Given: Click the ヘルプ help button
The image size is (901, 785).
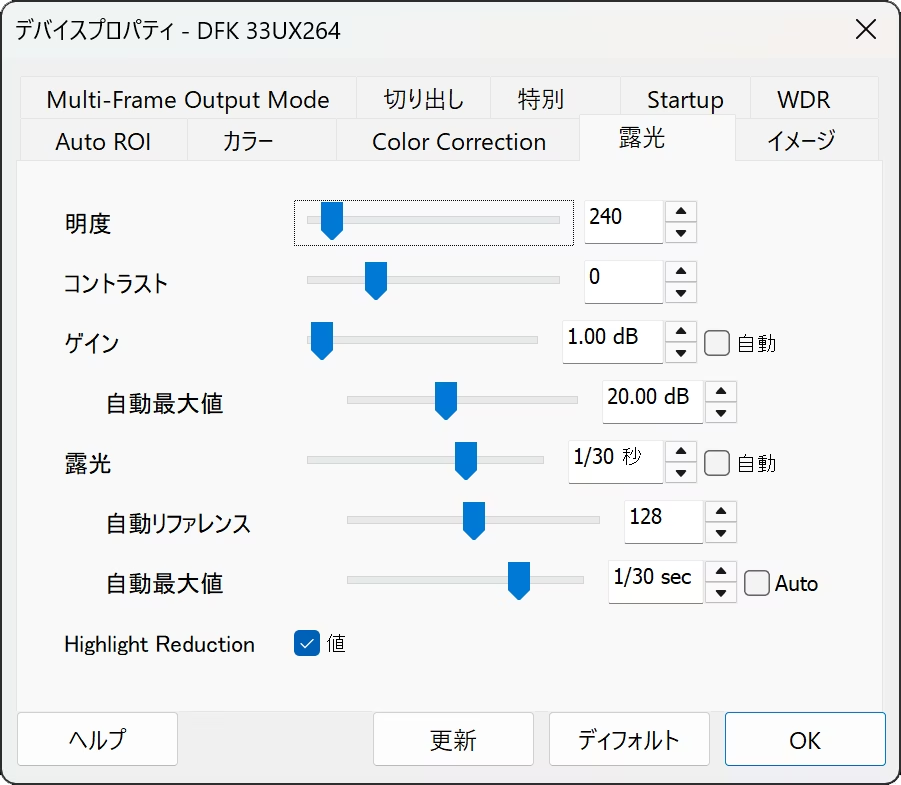Looking at the screenshot, I should pyautogui.click(x=98, y=740).
